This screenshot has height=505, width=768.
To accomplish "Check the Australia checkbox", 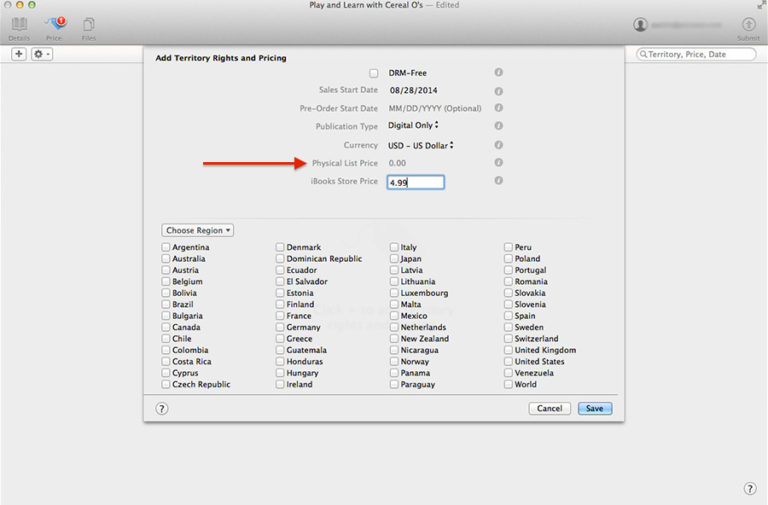I will (x=166, y=259).
